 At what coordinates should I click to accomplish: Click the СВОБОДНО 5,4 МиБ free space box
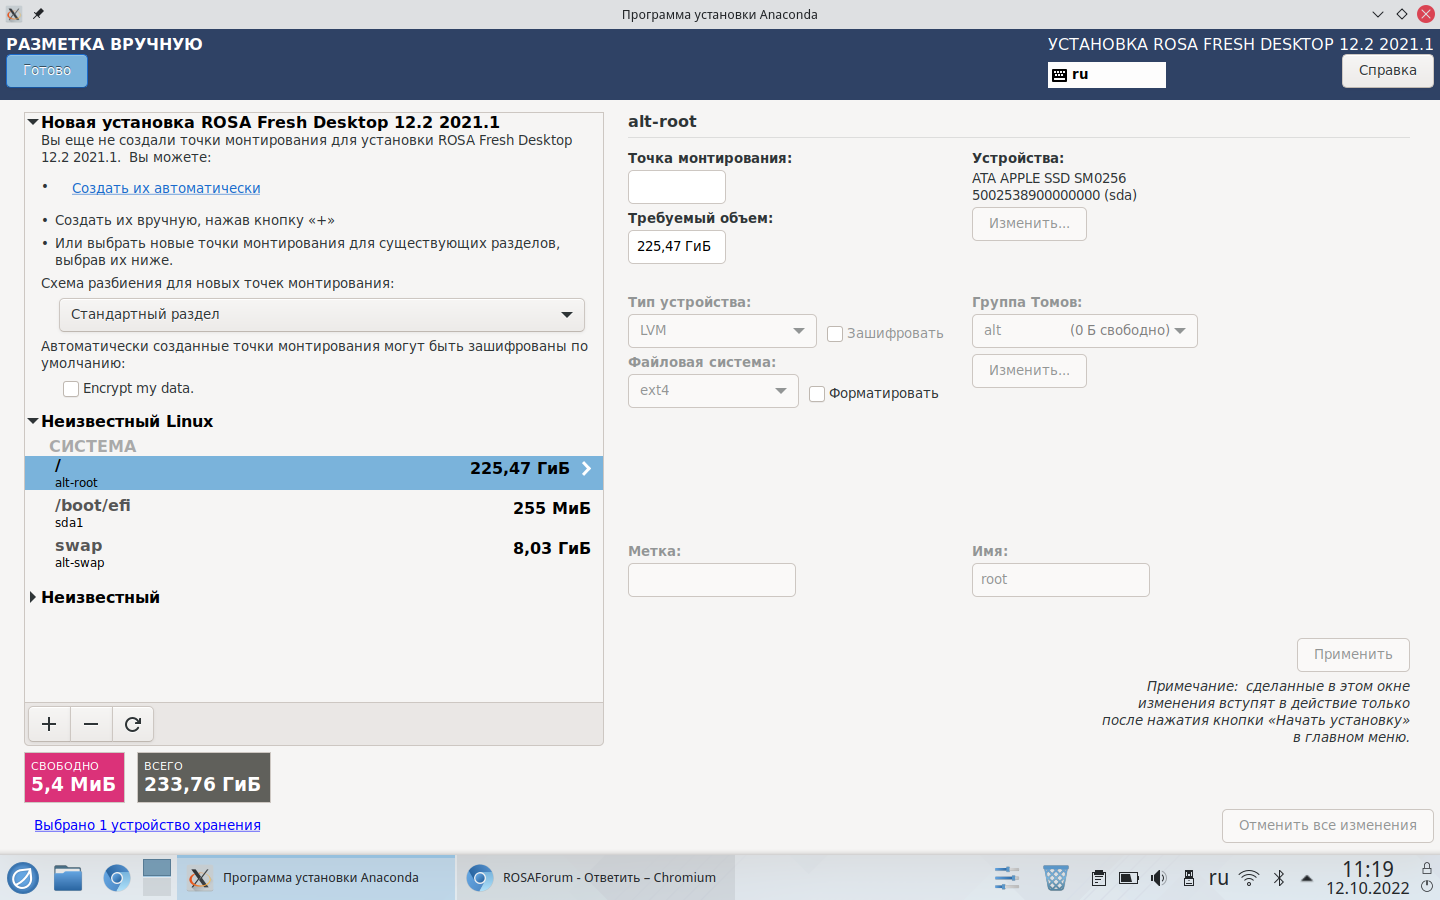tap(75, 778)
